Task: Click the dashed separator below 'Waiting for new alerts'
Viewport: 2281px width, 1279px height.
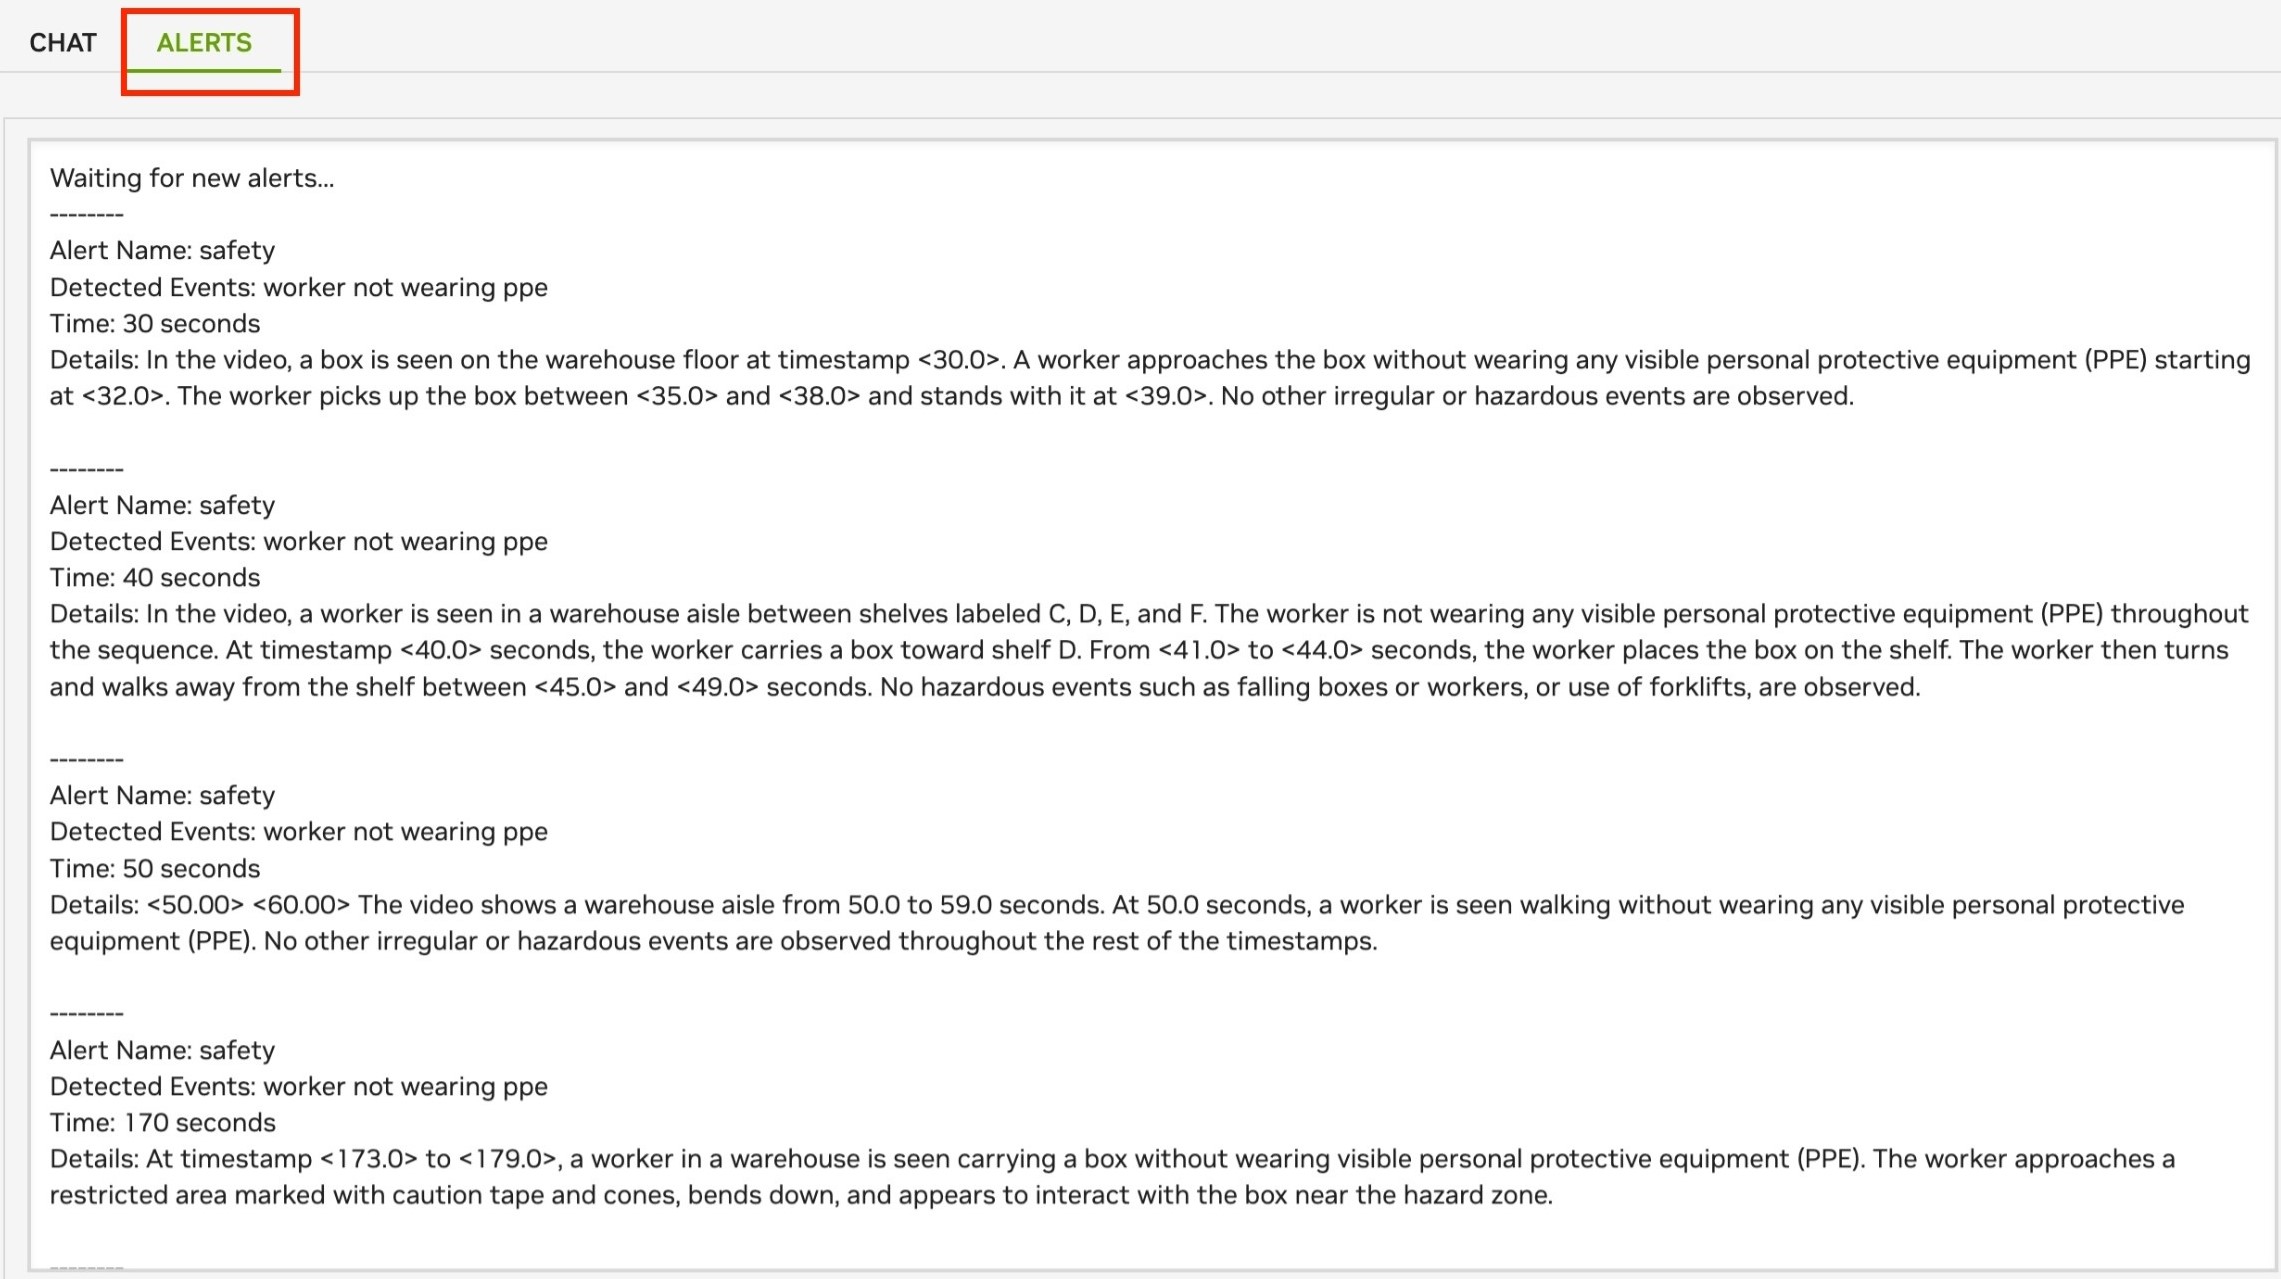Action: tap(87, 215)
